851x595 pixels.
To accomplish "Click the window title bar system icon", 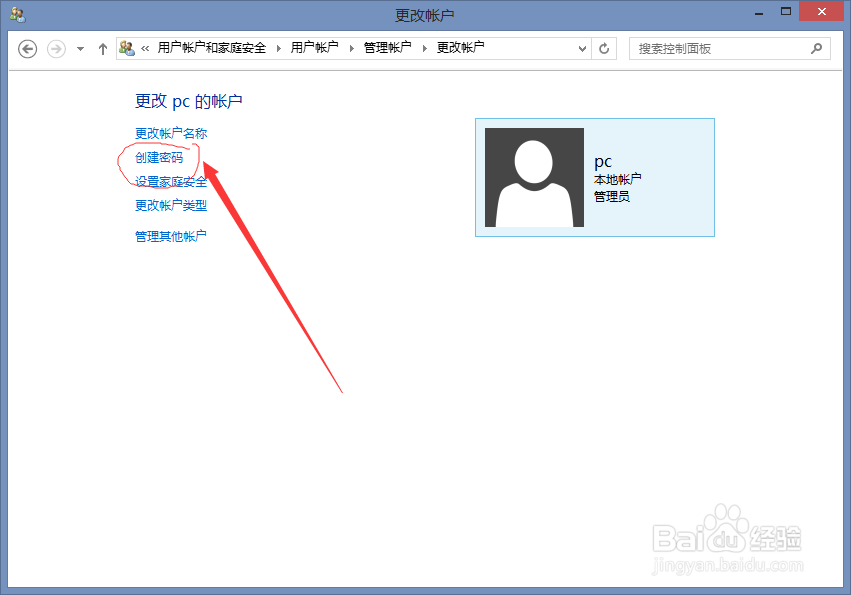I will click(x=18, y=15).
